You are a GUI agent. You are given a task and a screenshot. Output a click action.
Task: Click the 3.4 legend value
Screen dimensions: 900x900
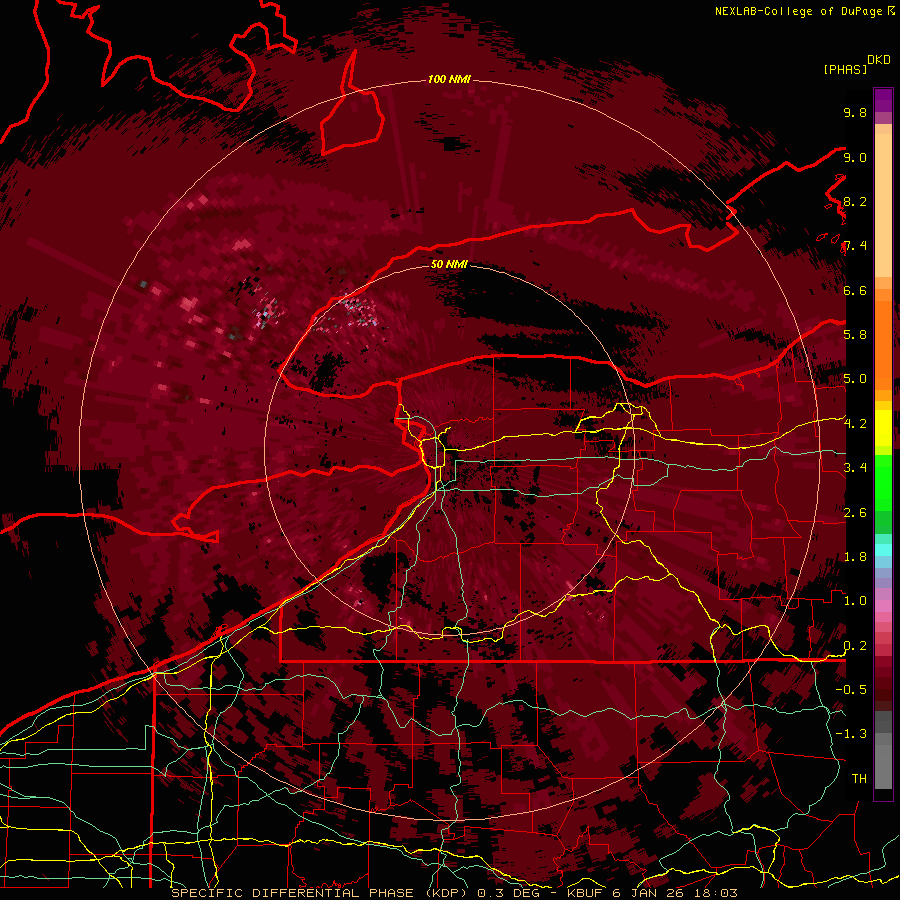(x=855, y=468)
